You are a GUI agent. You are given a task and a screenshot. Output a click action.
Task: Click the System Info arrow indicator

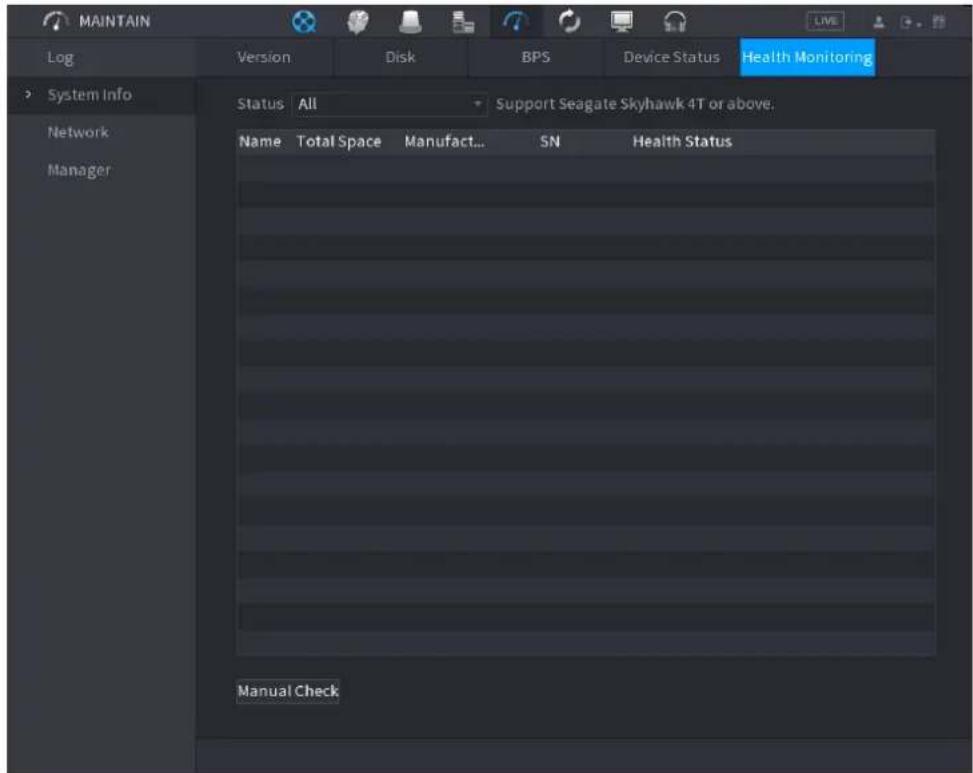27,94
